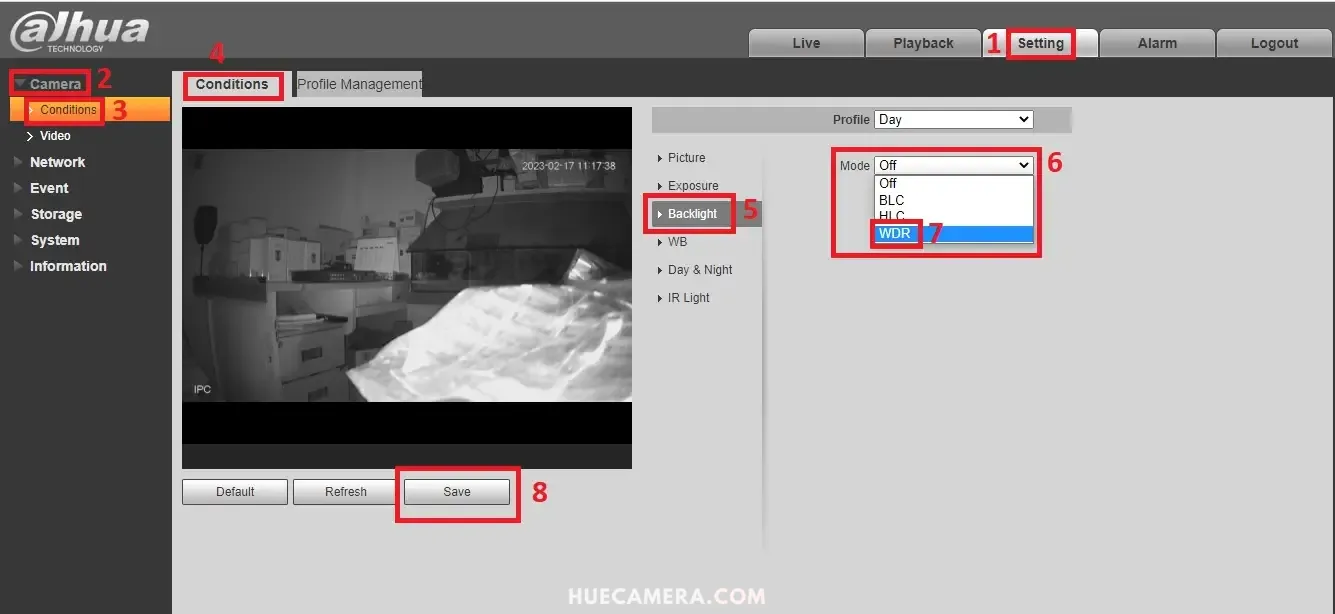Select BLC from the Mode list
1335x614 pixels.
click(890, 200)
